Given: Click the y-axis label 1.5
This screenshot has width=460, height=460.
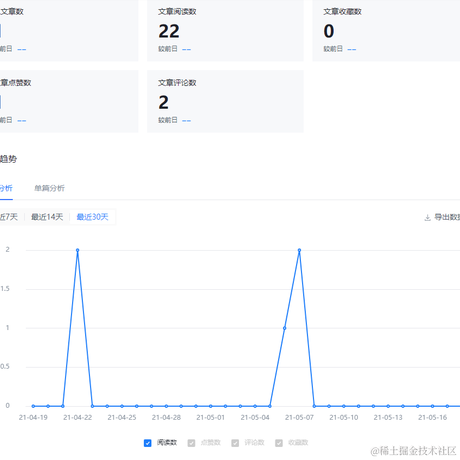Looking at the screenshot, I should click(5, 289).
